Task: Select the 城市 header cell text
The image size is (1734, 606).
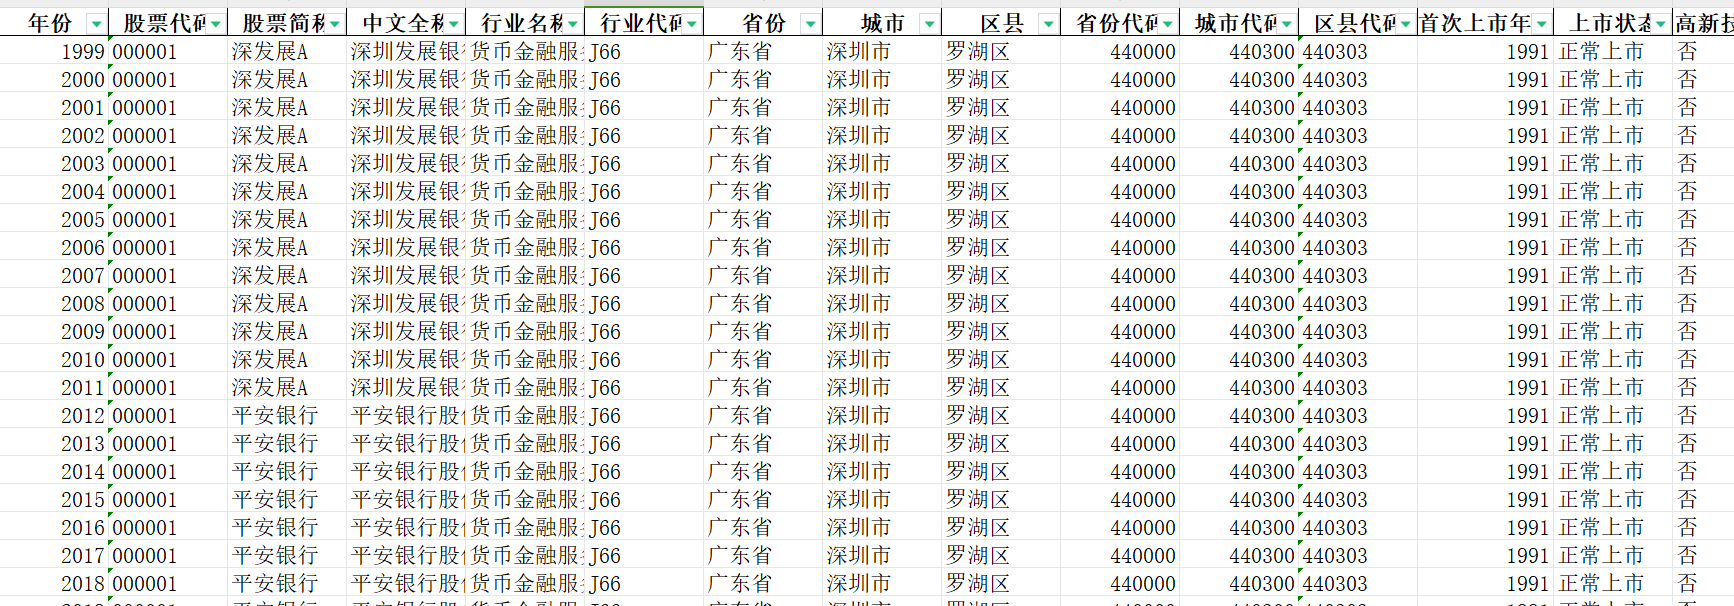Action: point(883,23)
